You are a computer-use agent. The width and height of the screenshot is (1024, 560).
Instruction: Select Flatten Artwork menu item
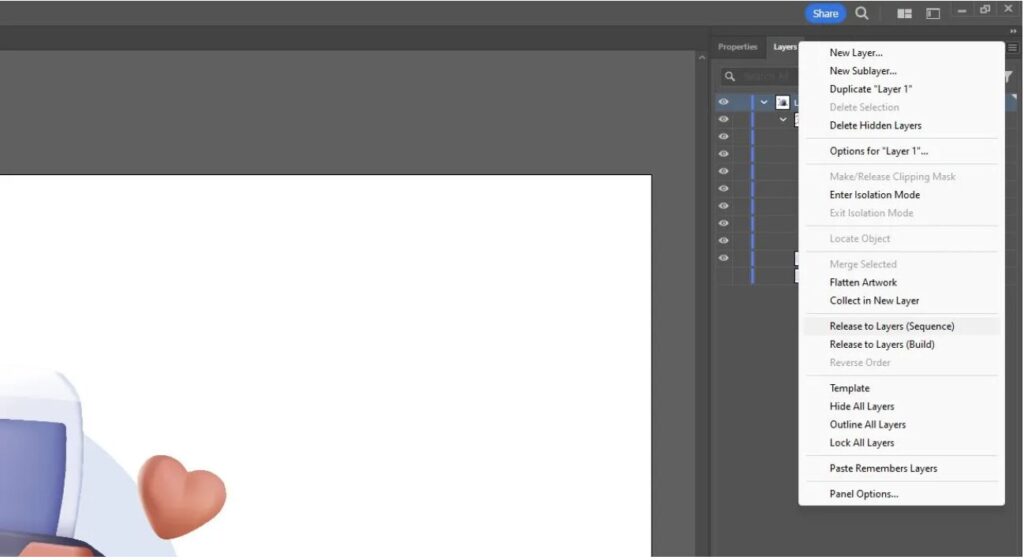coord(863,283)
